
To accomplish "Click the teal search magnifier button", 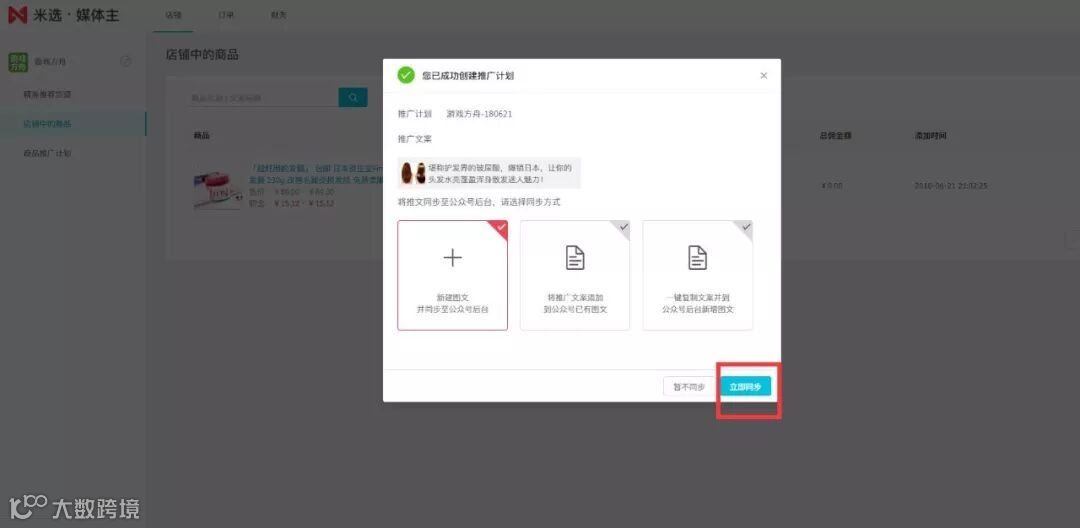I will pos(353,98).
